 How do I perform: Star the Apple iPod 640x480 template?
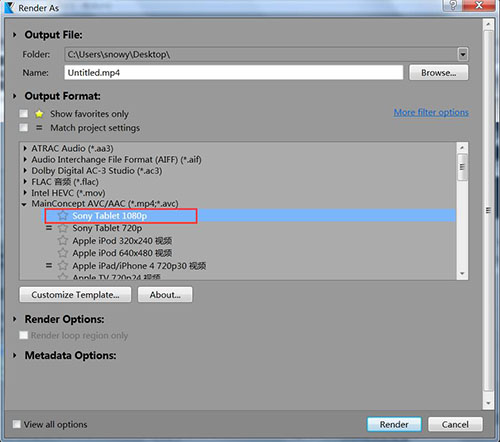click(x=63, y=253)
